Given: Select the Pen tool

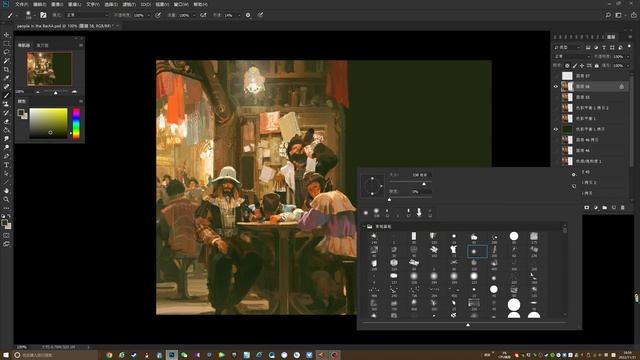Looking at the screenshot, I should point(6,156).
